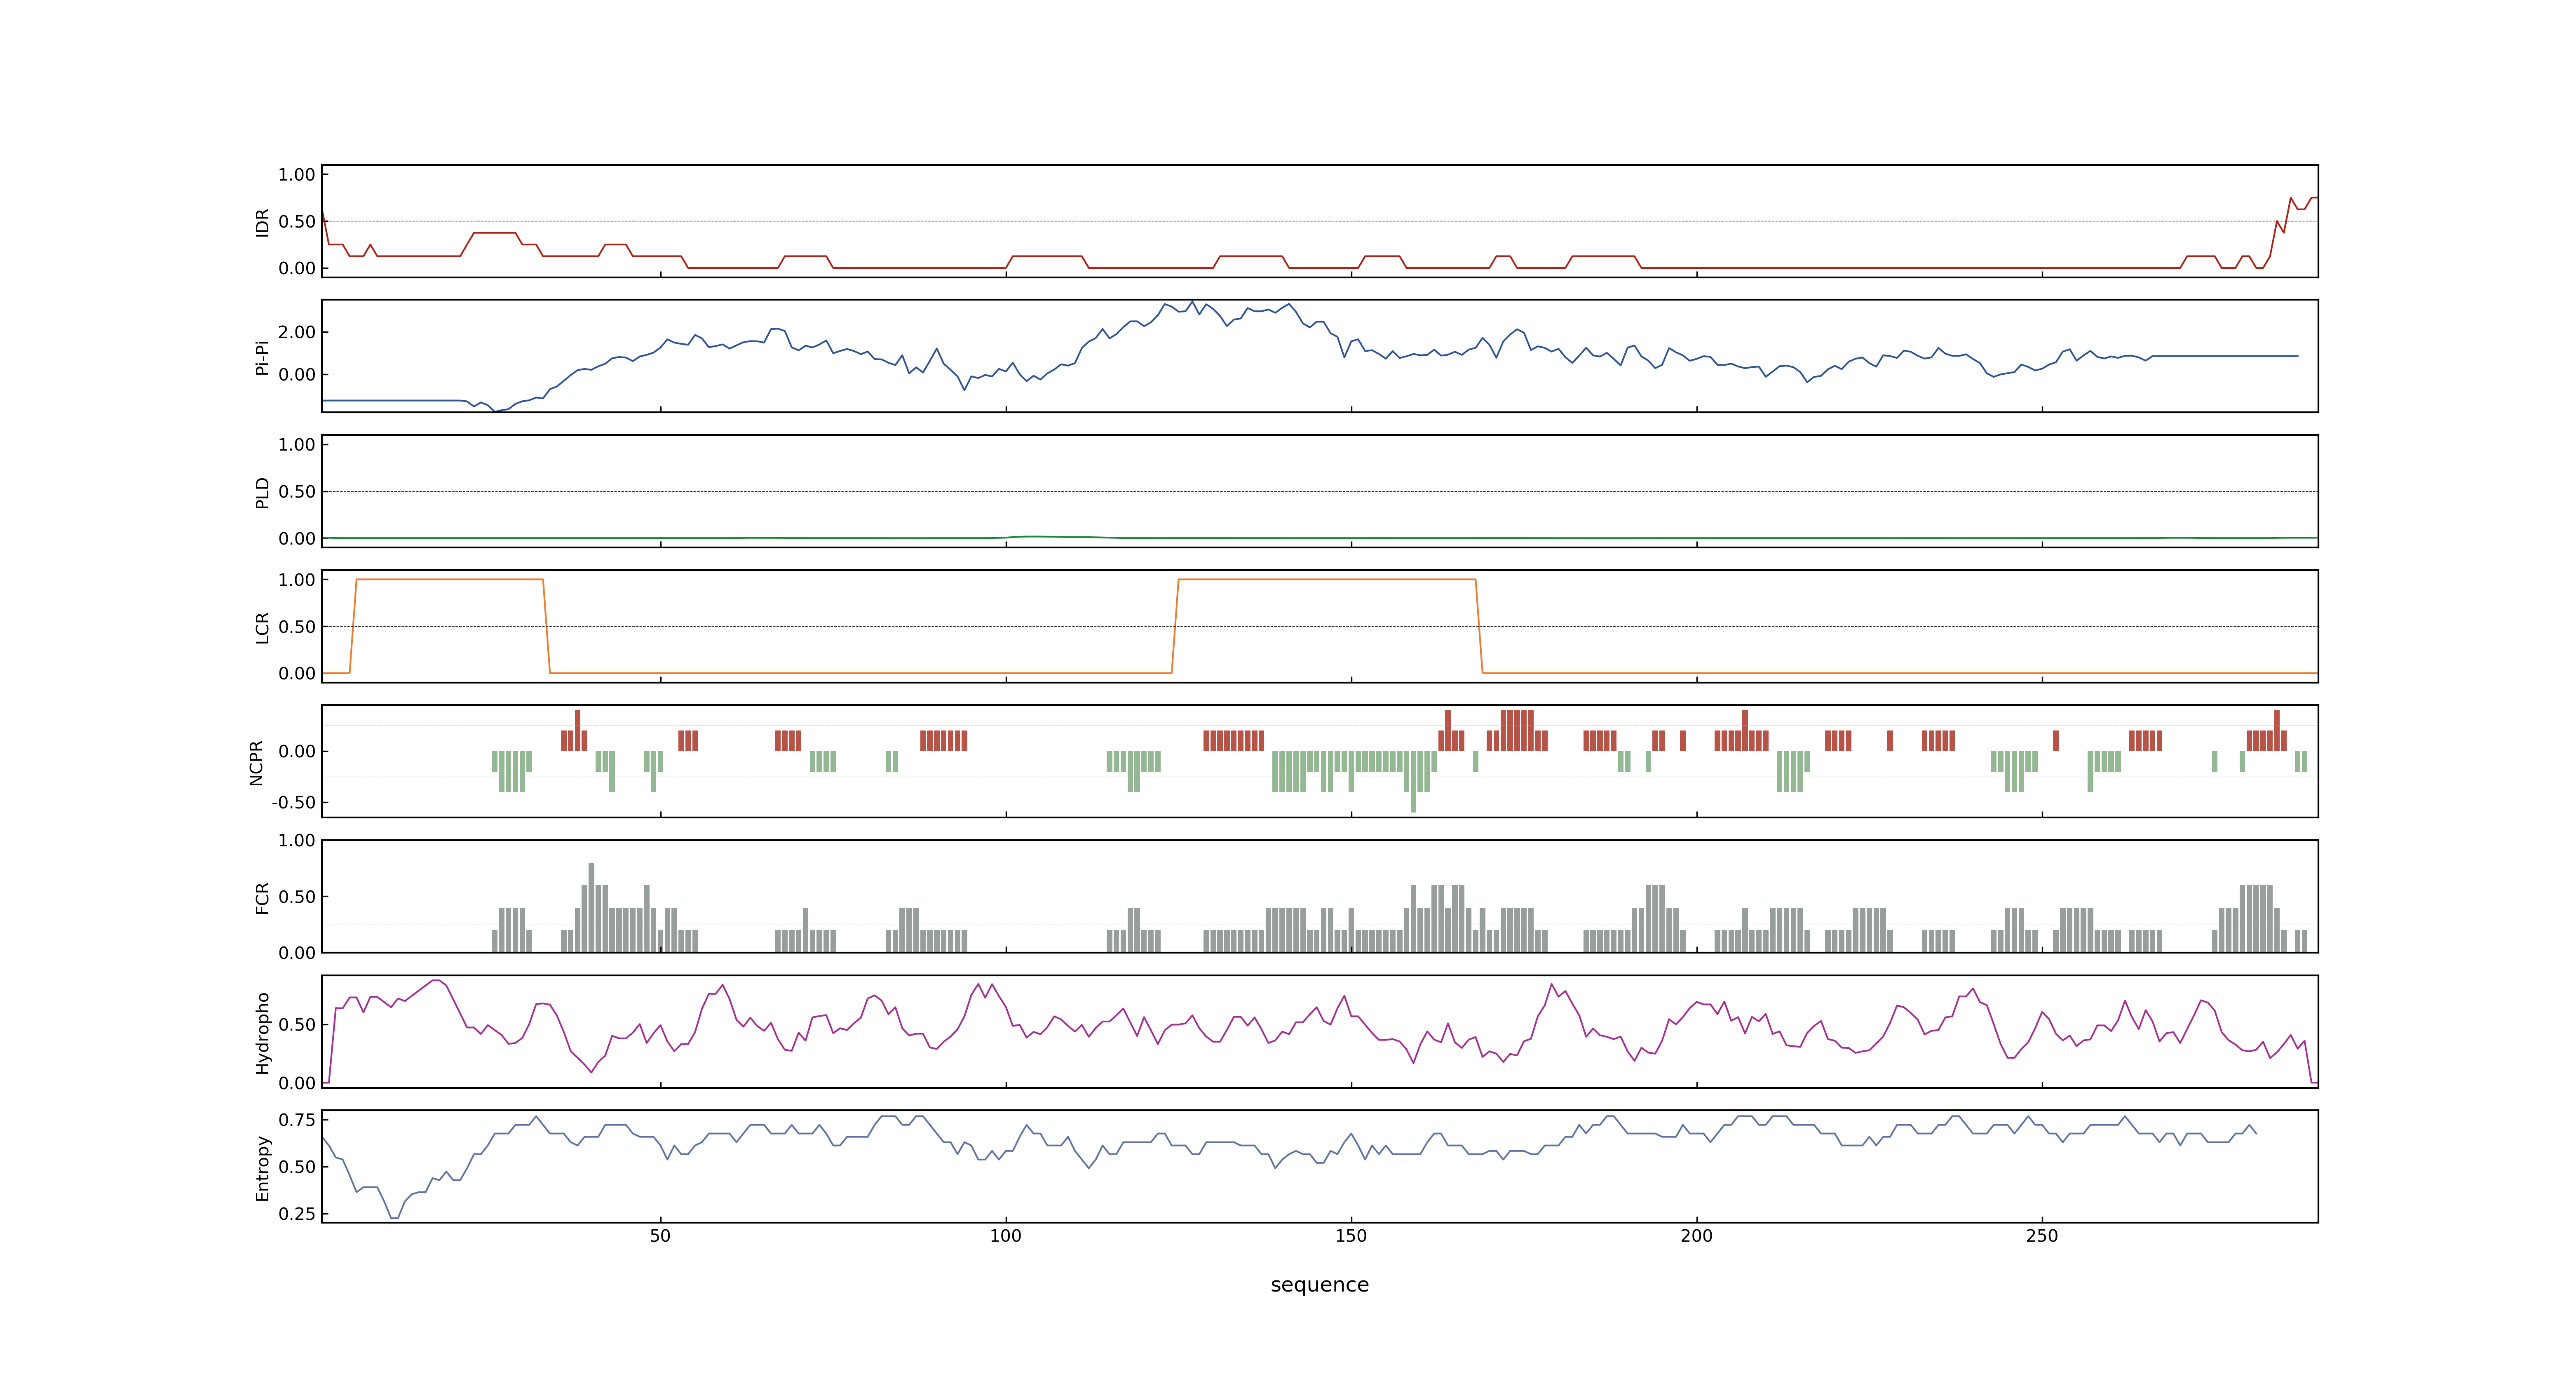Click the 0.00 tick of NCPR panel

click(x=297, y=752)
